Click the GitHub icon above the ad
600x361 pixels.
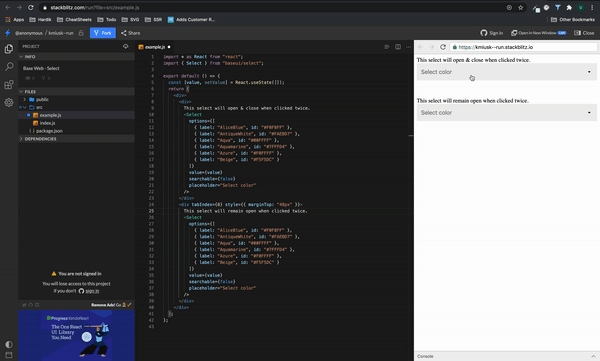pos(31,305)
